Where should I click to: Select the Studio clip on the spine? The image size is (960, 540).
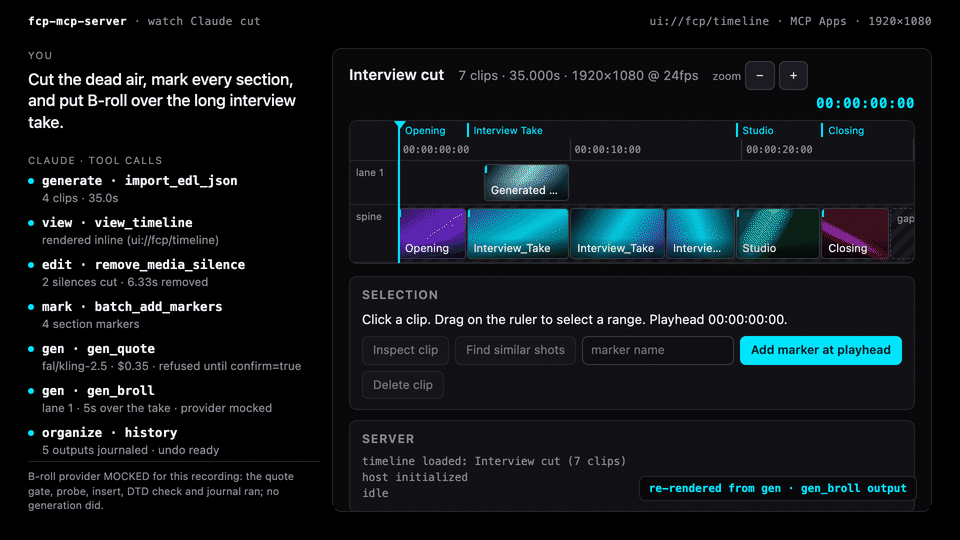coord(778,233)
